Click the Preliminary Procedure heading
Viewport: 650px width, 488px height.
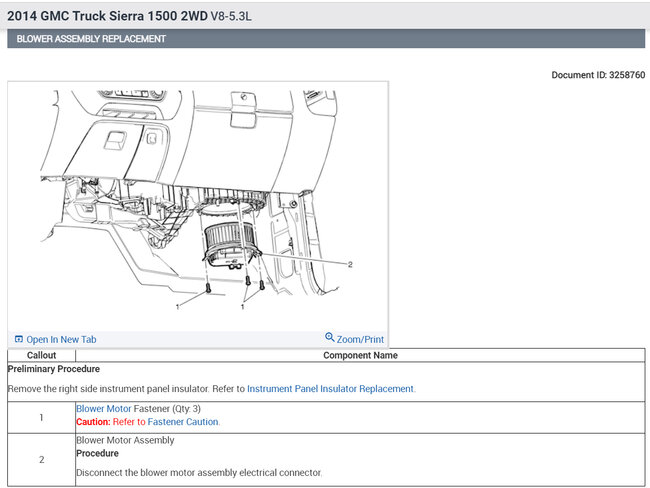[x=54, y=369]
